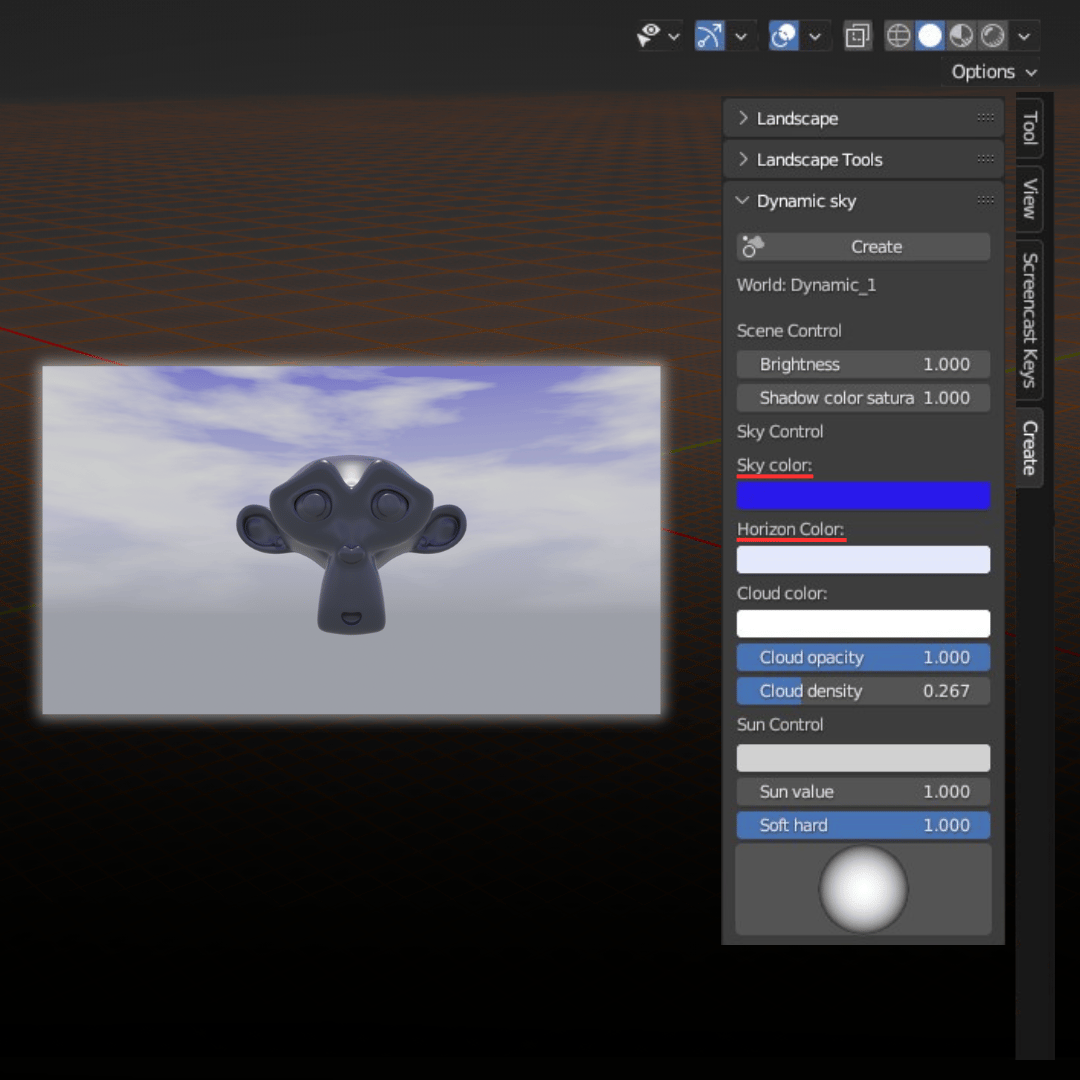Click the Sky Control label
This screenshot has width=1080, height=1080.
coord(780,431)
